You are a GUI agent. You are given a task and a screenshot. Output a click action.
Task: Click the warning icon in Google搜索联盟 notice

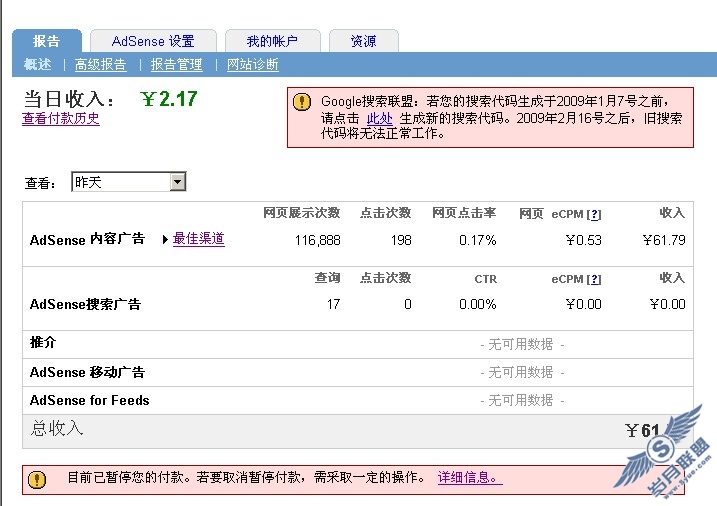[301, 101]
